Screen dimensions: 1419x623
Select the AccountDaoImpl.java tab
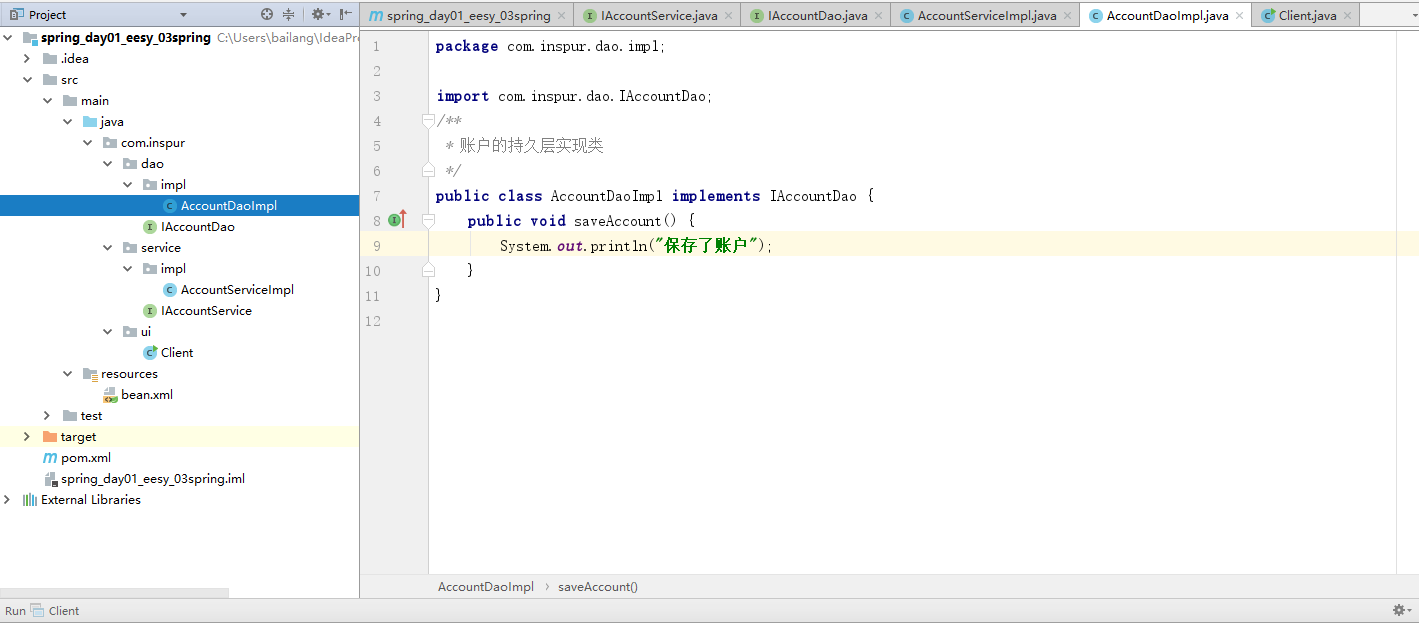click(x=1167, y=16)
